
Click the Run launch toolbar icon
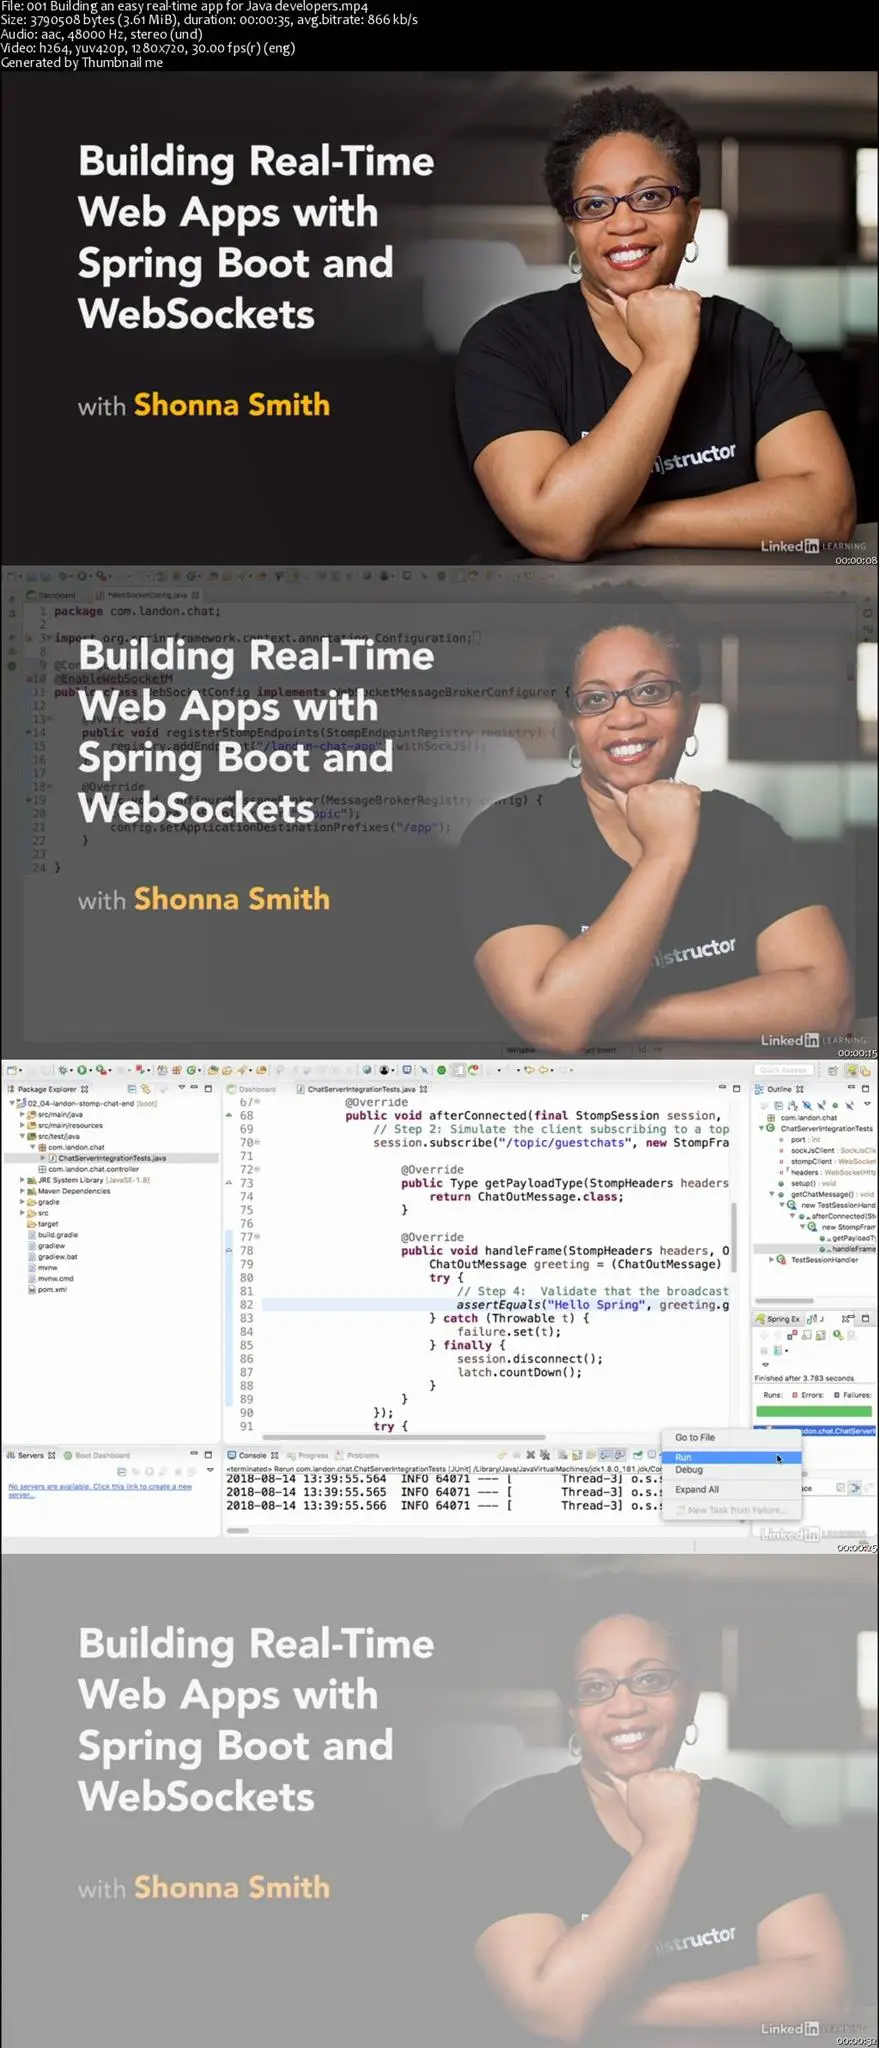tap(82, 1070)
